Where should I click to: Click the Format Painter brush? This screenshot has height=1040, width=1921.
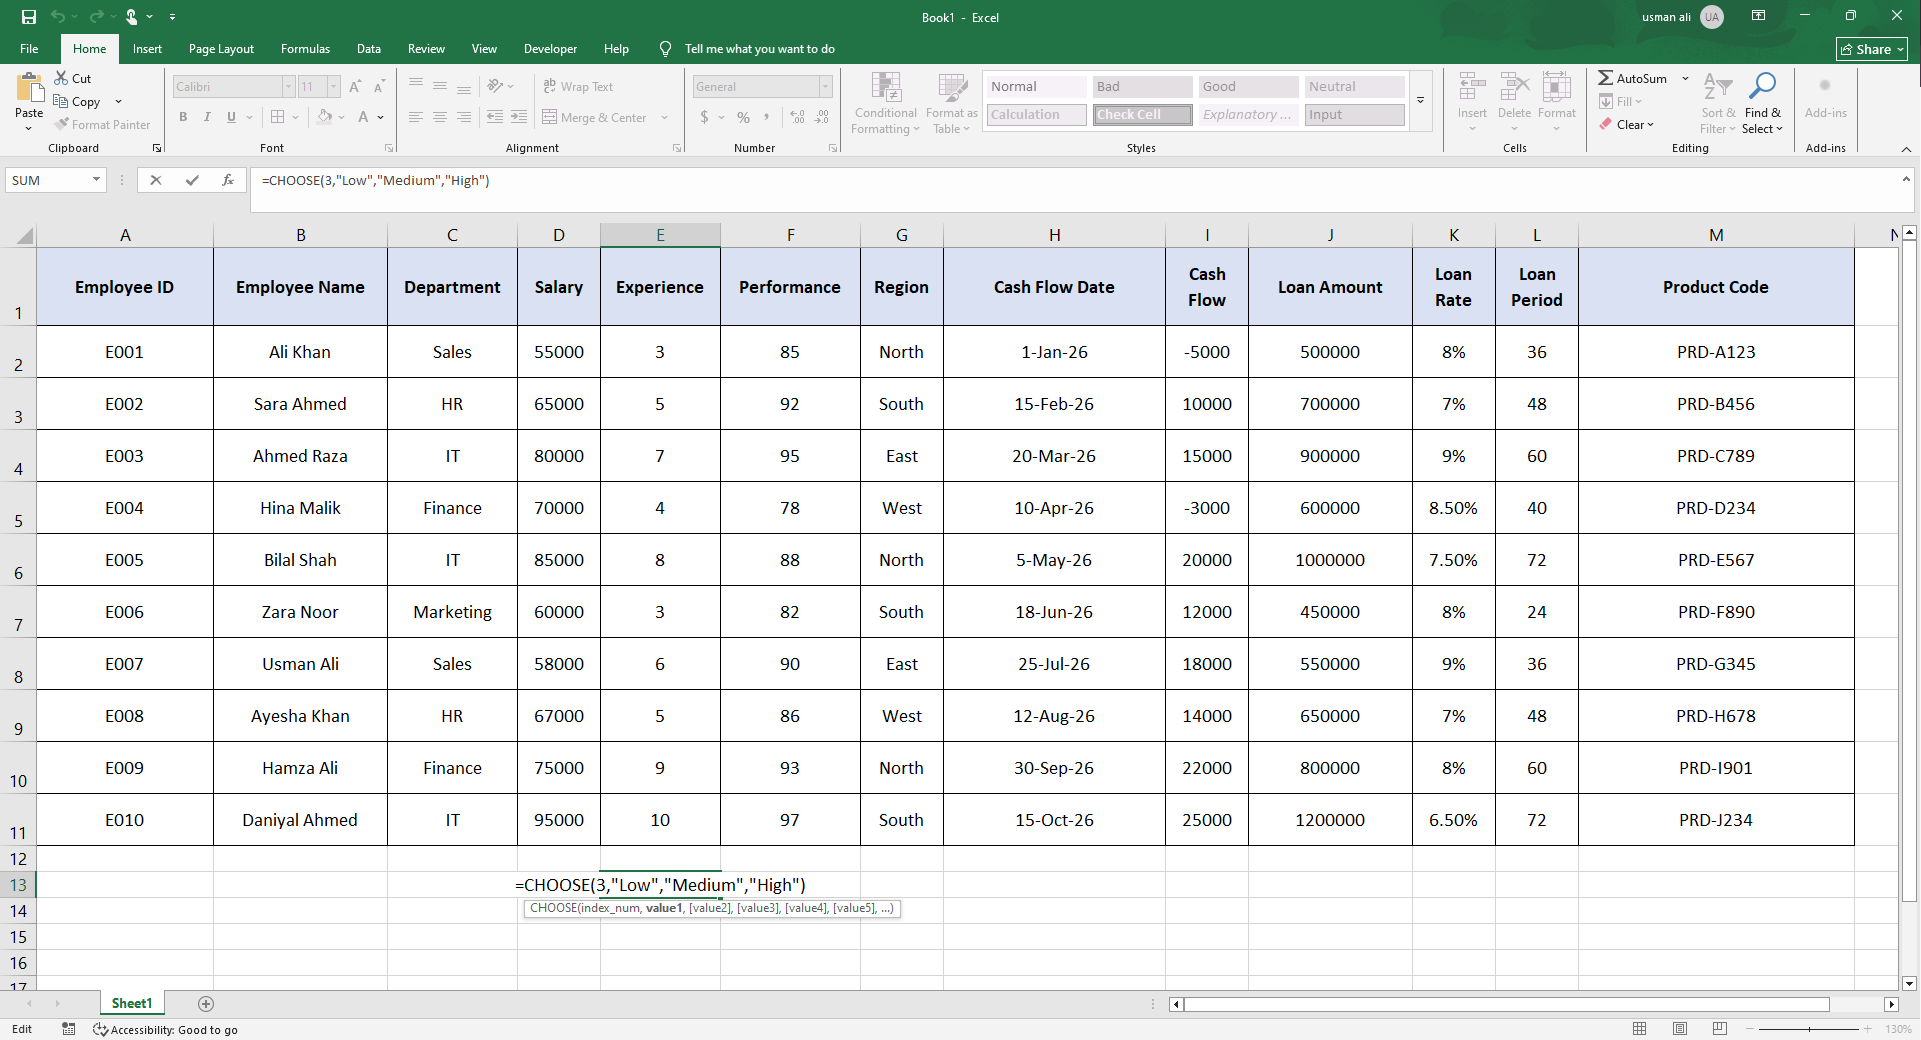102,125
